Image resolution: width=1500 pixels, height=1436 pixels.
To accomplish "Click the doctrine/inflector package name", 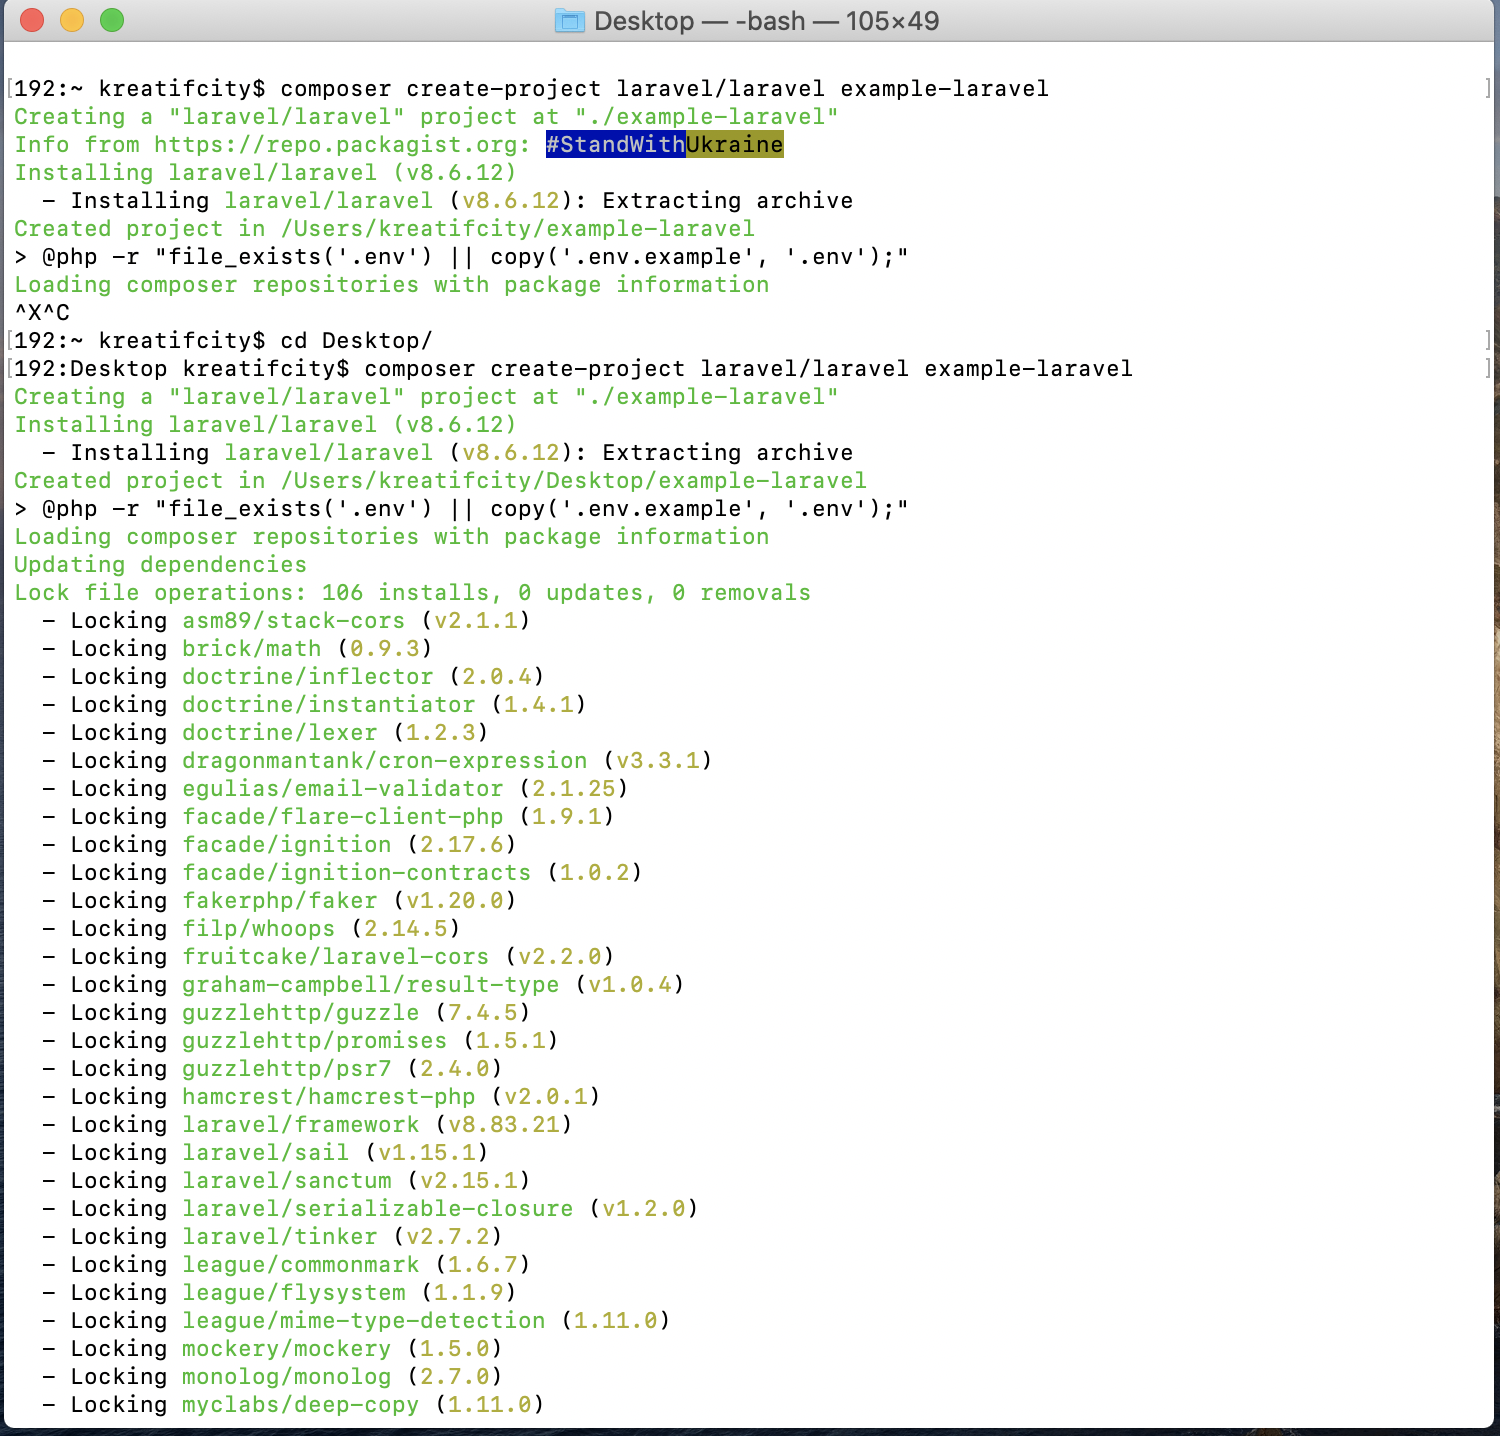I will coord(307,677).
